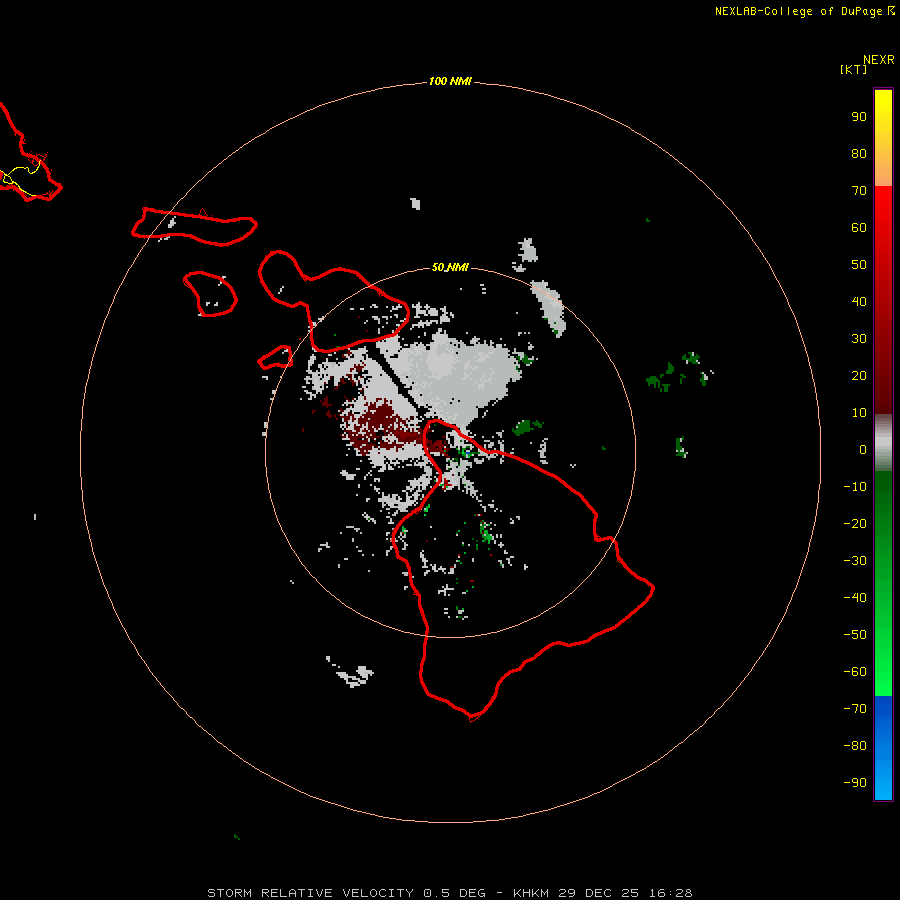
Task: Click the Molokai island outline
Action: pos(194,227)
